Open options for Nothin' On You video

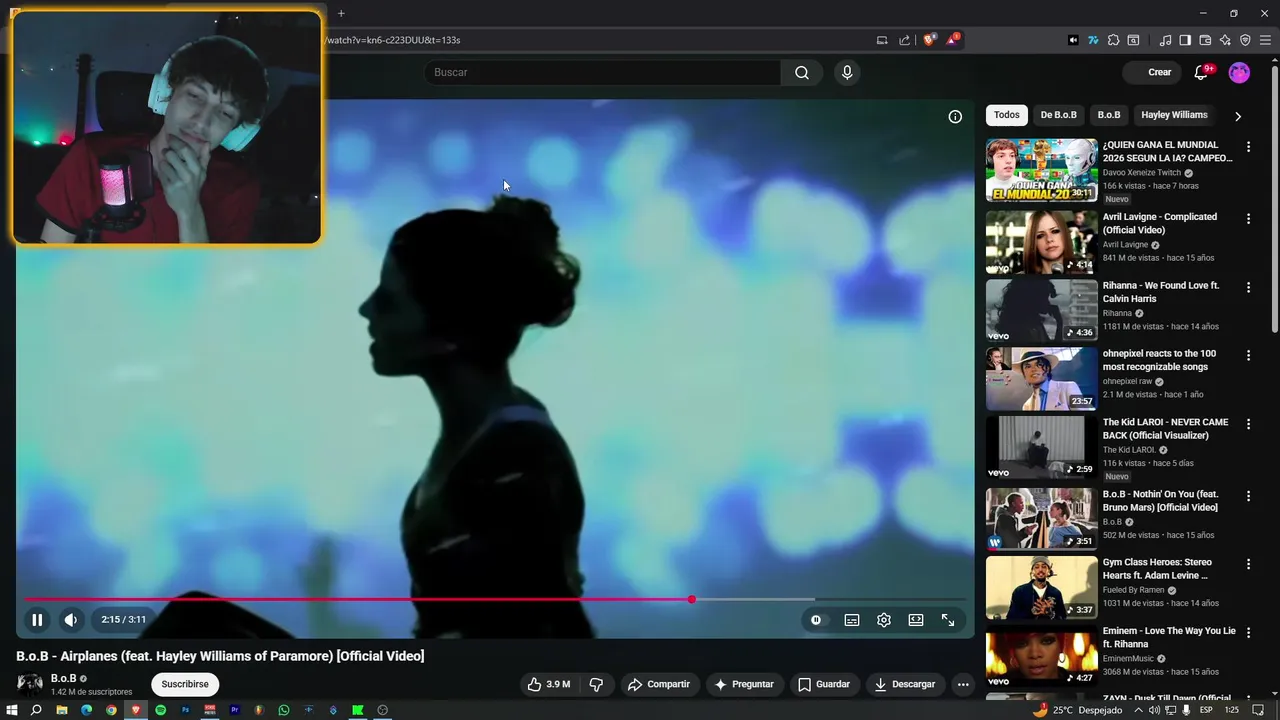(1248, 496)
